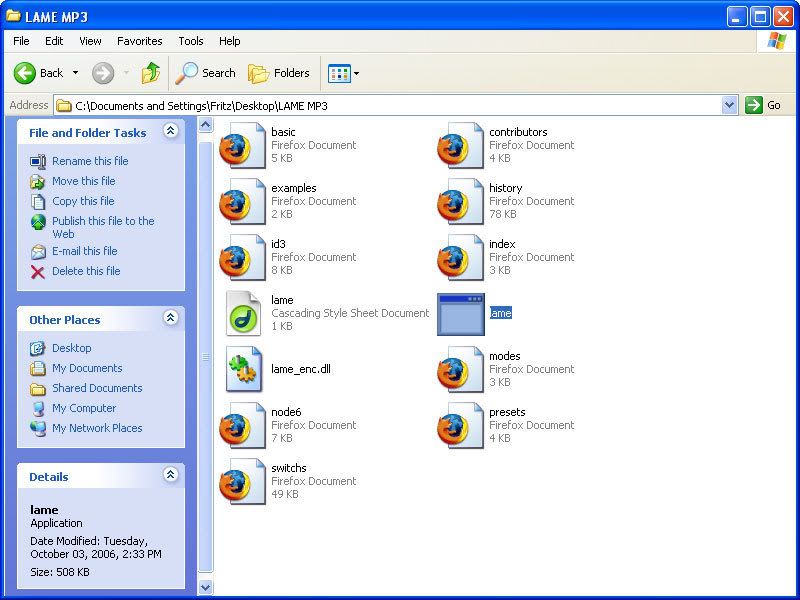Click the Search magnifier button

[x=205, y=73]
